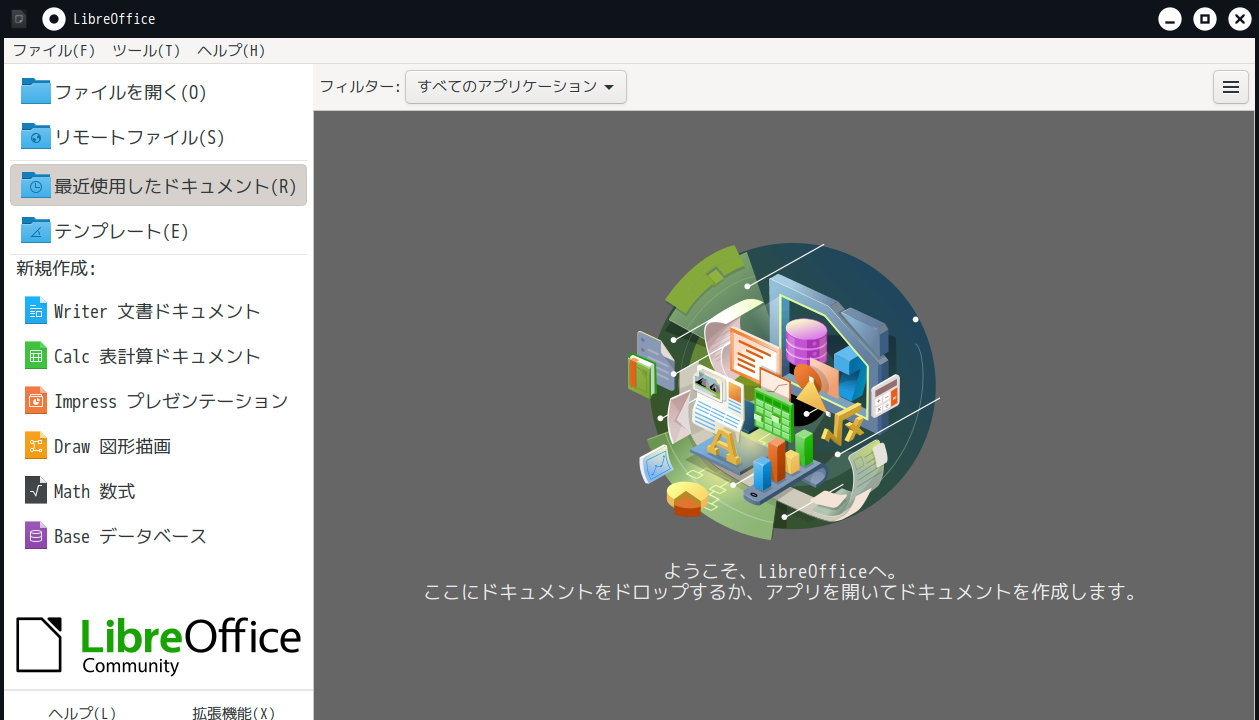This screenshot has width=1259, height=720.
Task: Select リモートファイル(S) button
Action: pyautogui.click(x=158, y=137)
